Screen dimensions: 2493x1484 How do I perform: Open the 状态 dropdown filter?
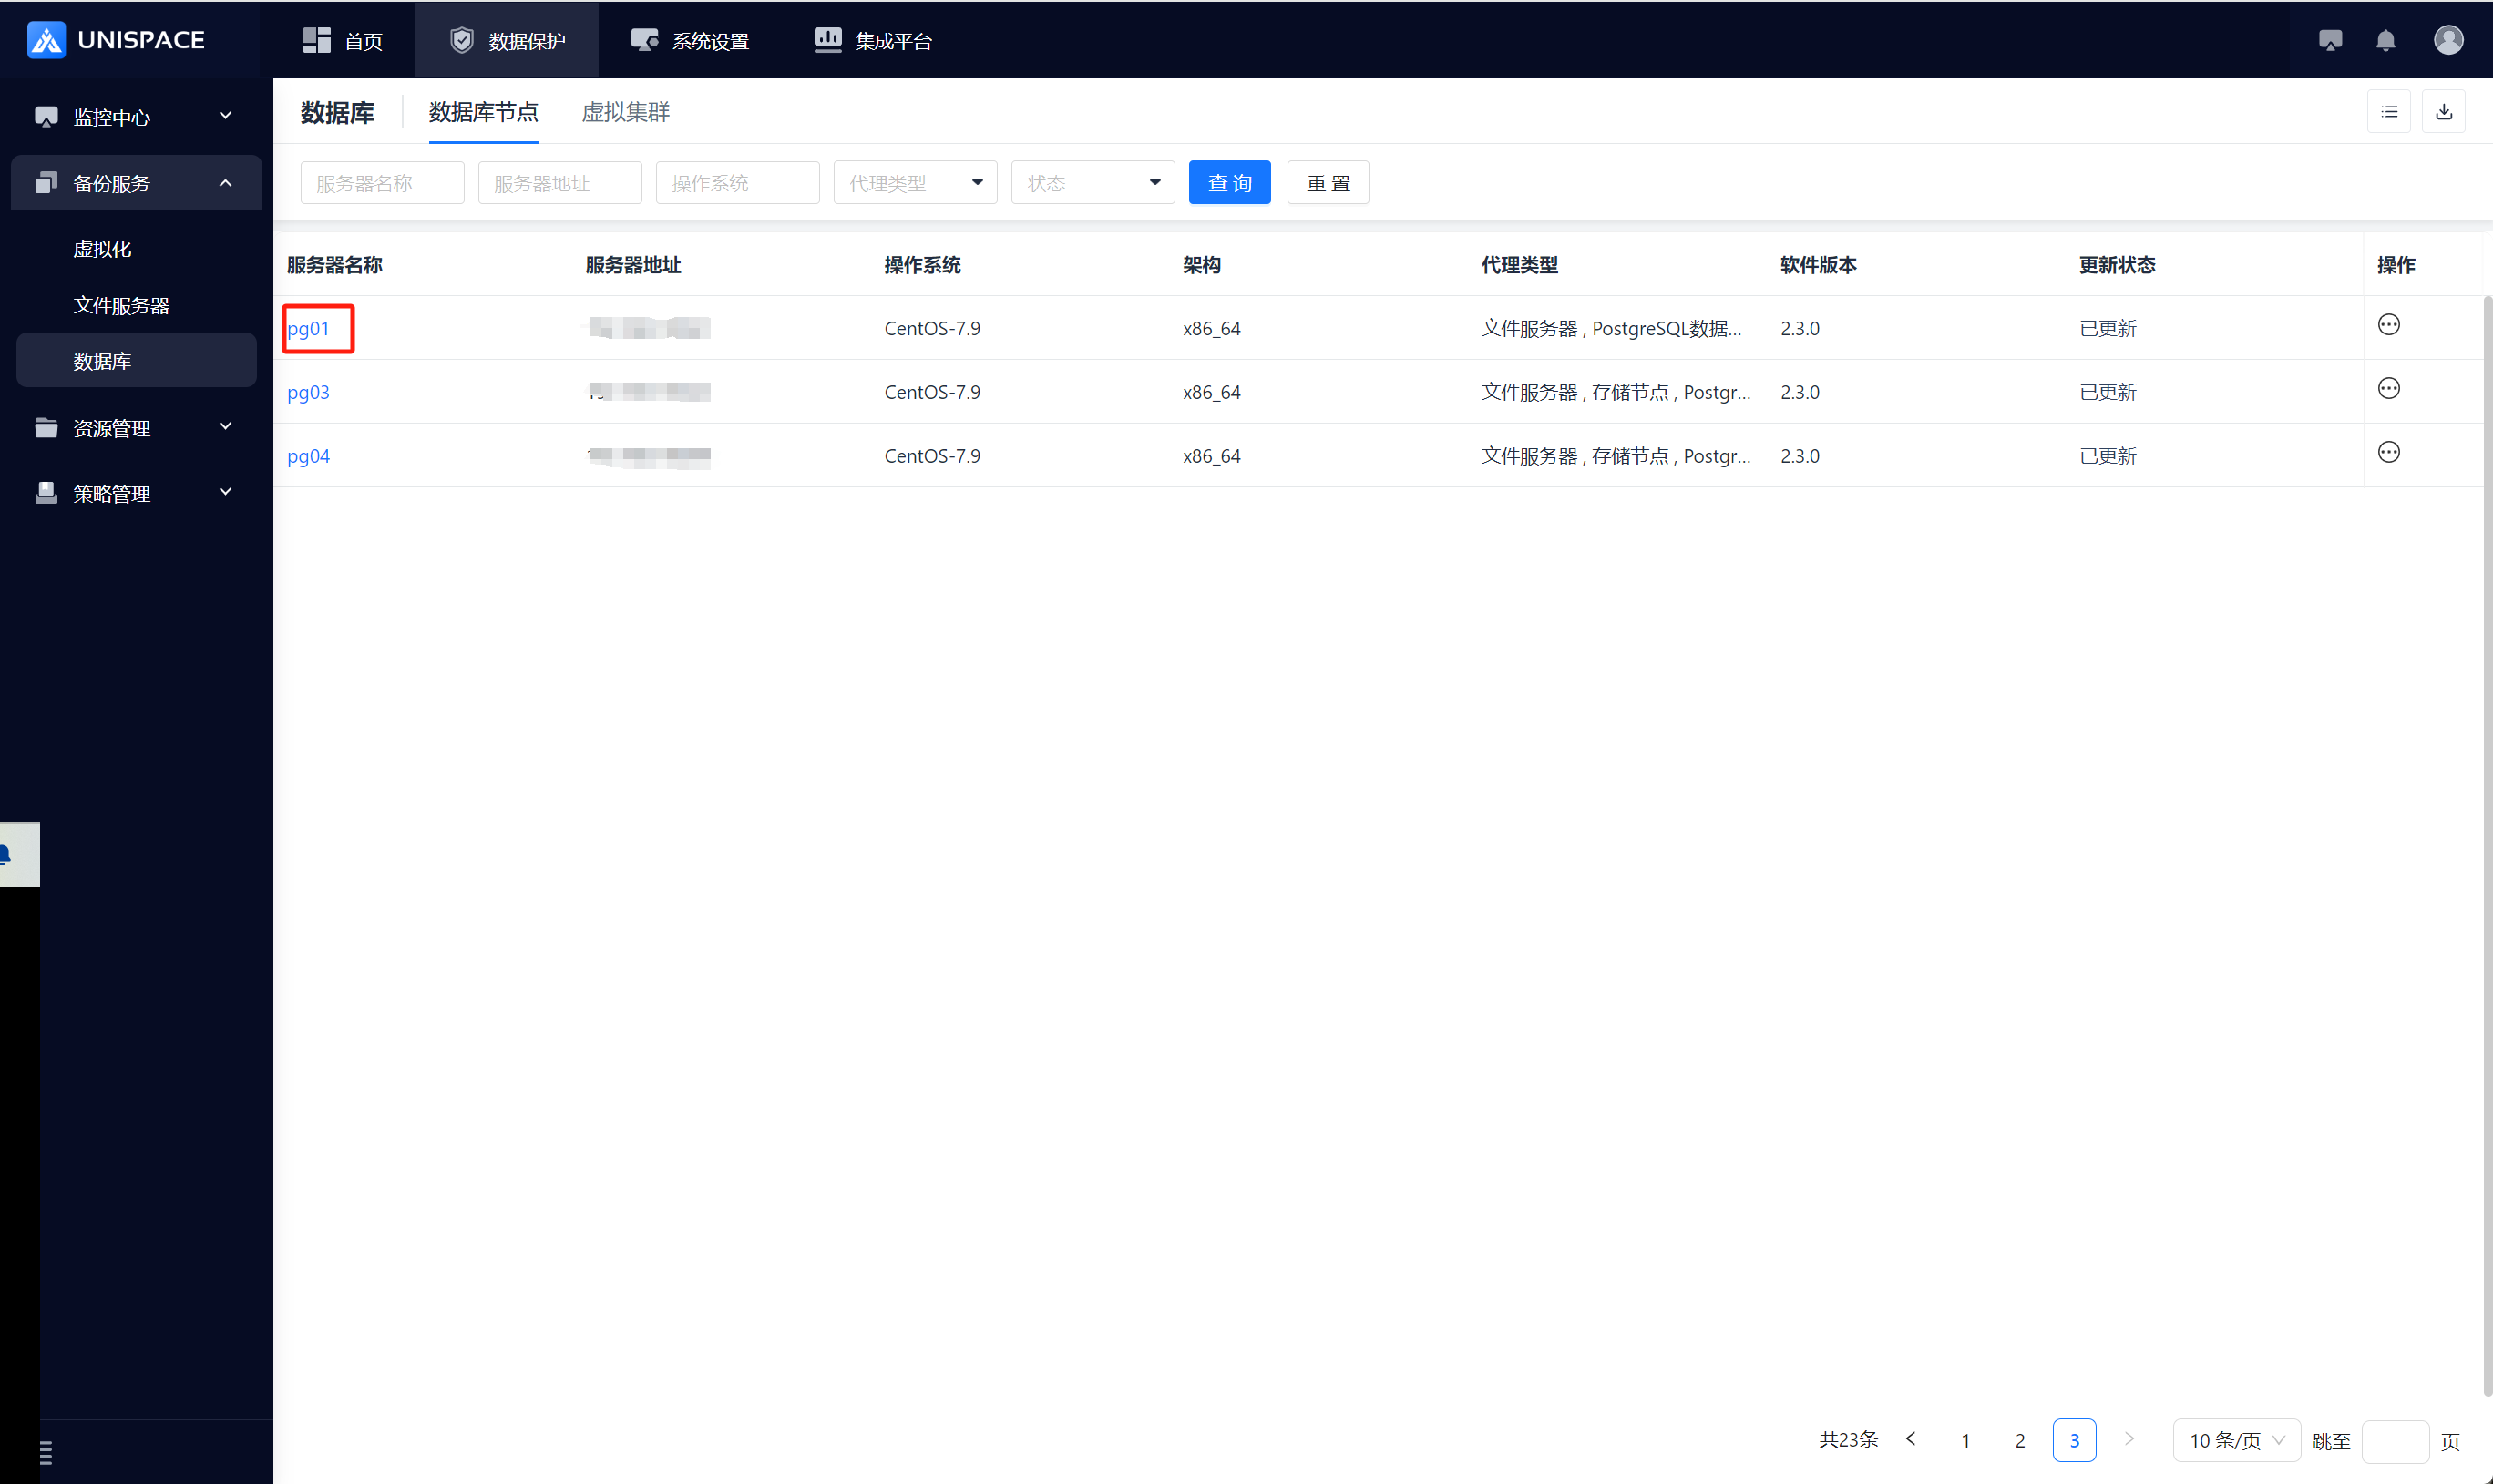1092,183
